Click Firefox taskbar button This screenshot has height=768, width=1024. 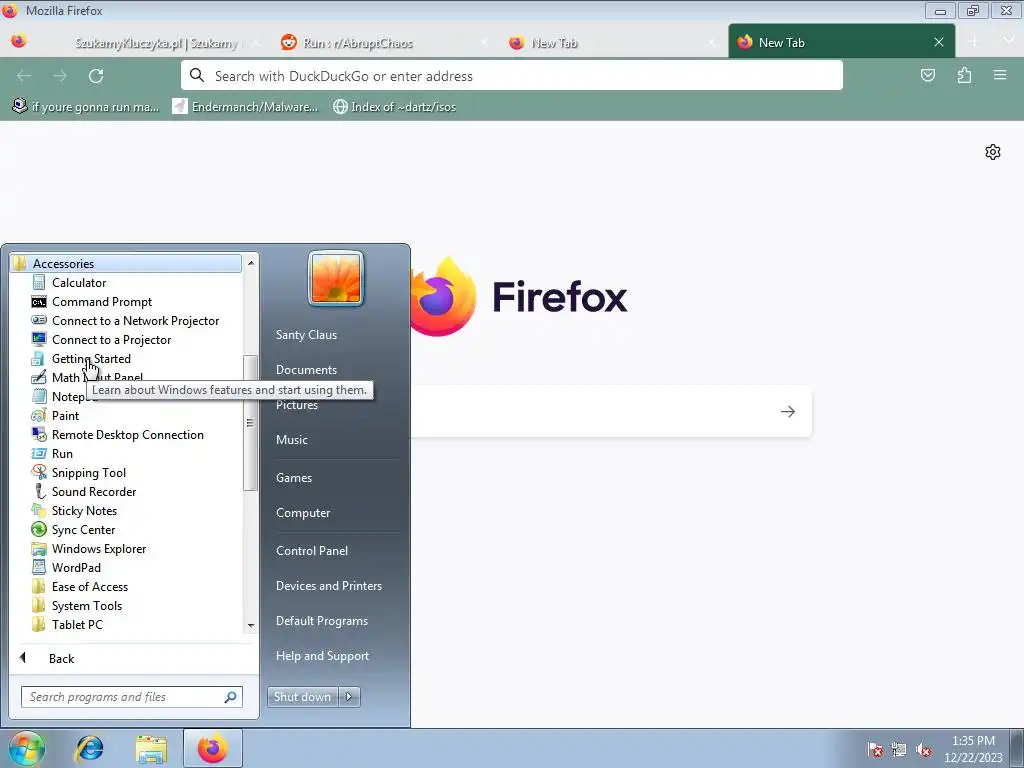tap(213, 748)
